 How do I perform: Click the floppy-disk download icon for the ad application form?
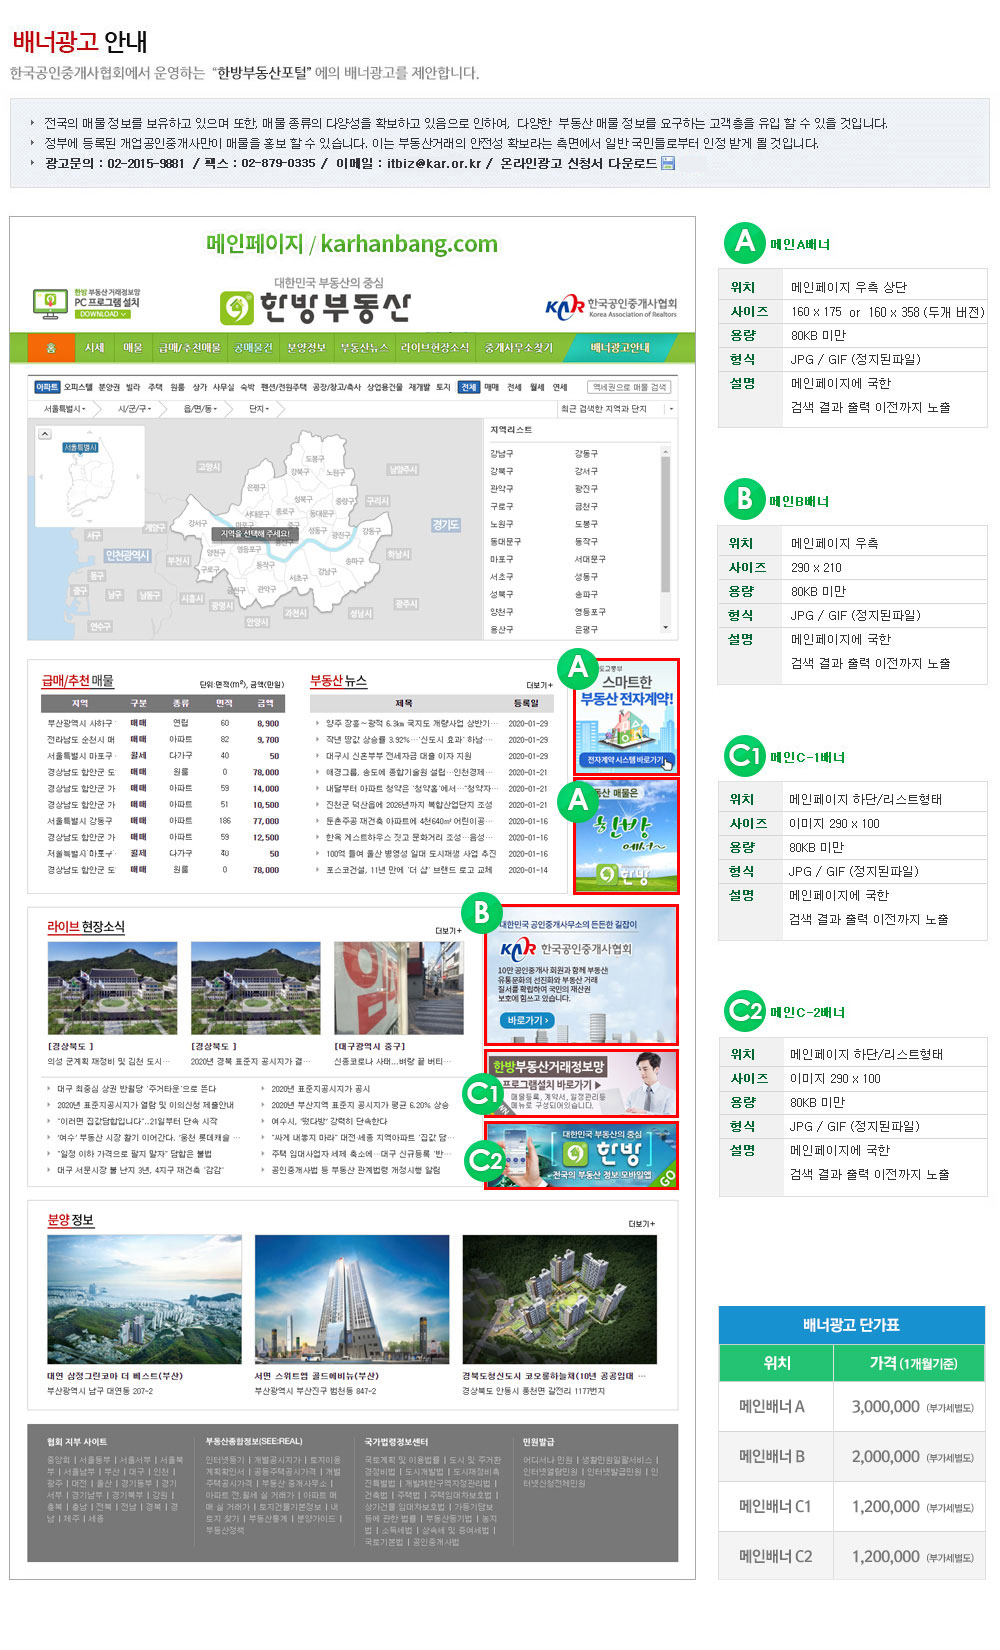tap(668, 163)
